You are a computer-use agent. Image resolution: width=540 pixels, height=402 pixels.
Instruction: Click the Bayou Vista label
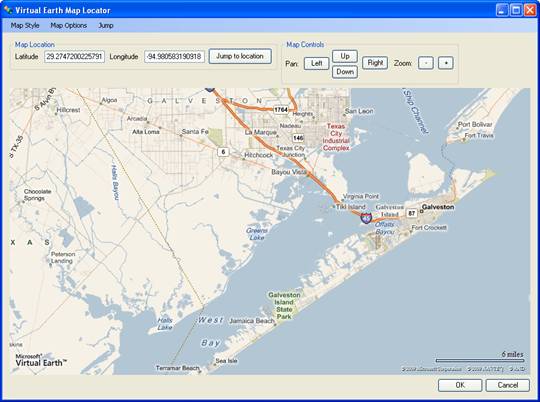click(x=289, y=172)
